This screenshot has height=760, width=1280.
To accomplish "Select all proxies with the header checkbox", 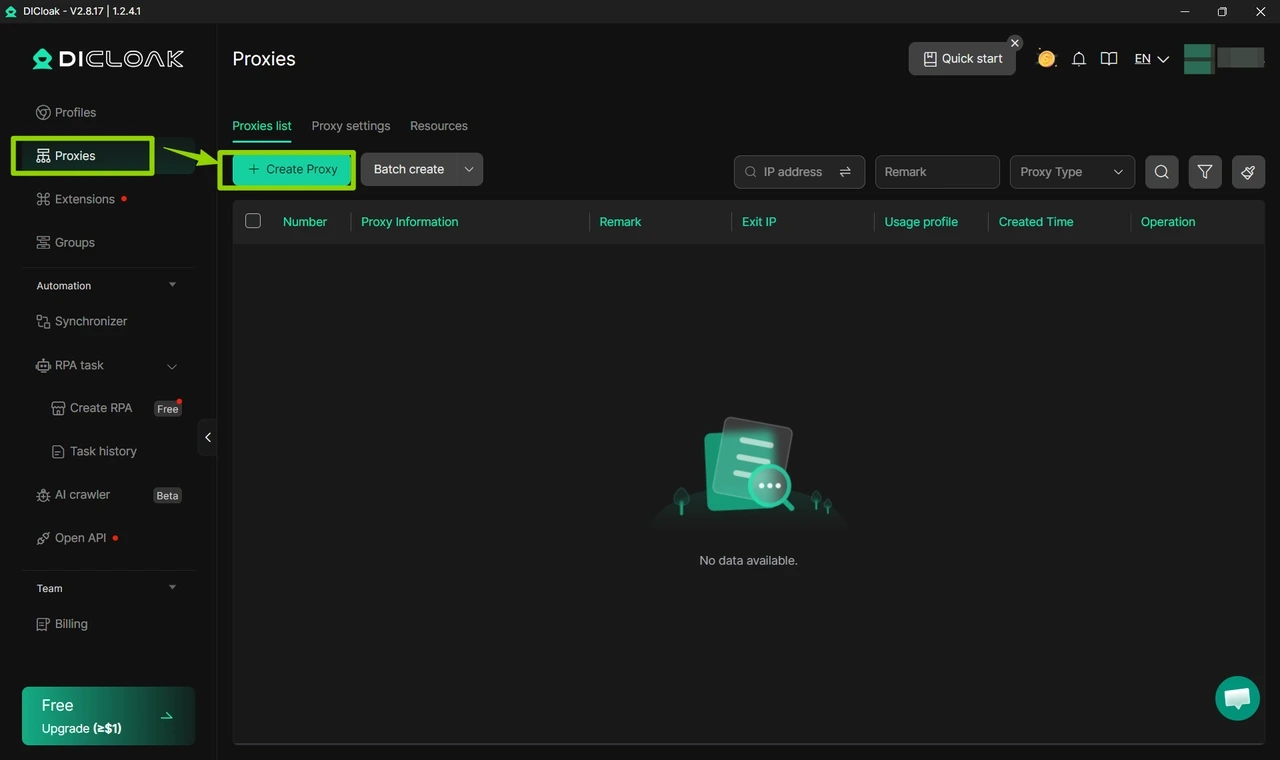I will click(253, 220).
